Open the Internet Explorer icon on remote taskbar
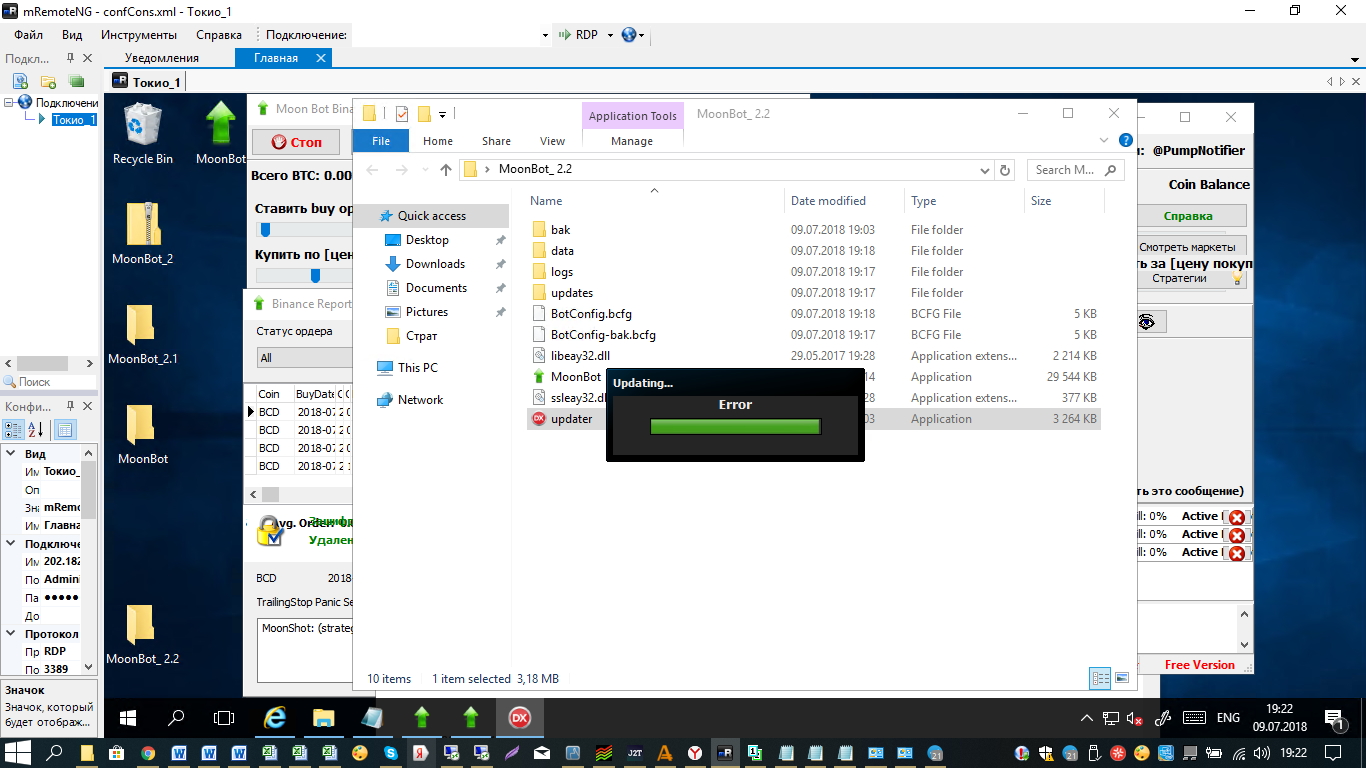 tap(274, 718)
